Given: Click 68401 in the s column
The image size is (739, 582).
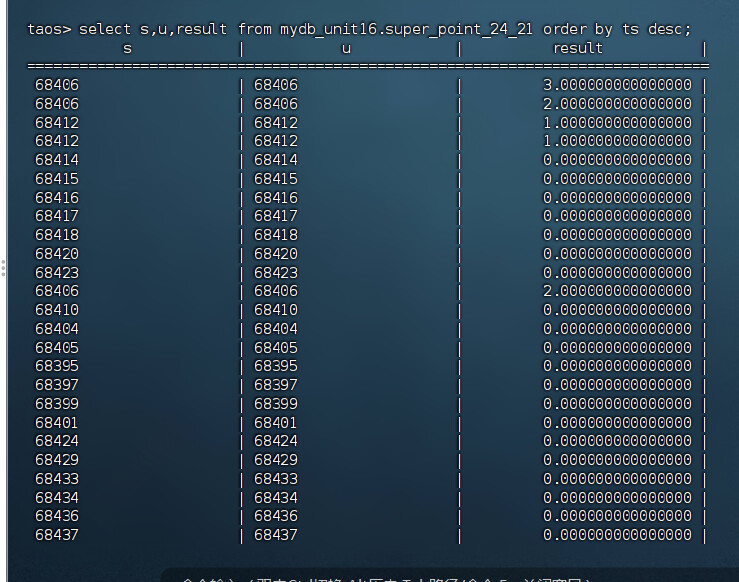Looking at the screenshot, I should 57,423.
